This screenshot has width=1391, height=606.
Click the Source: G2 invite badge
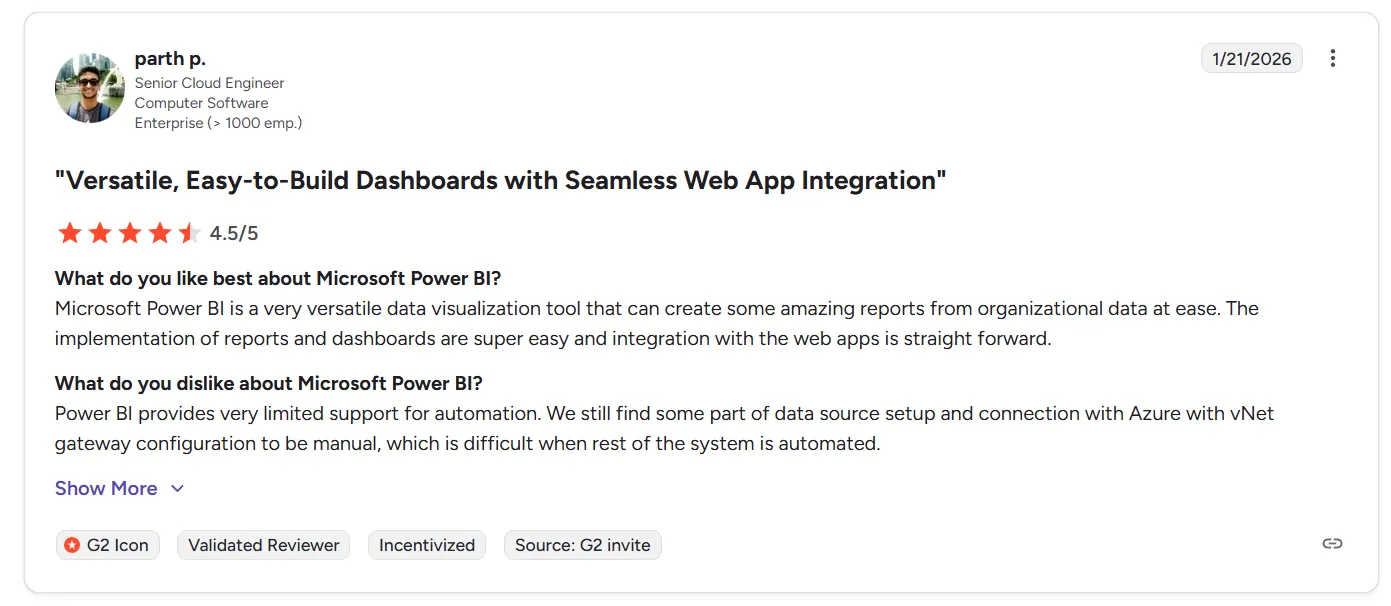tap(582, 545)
